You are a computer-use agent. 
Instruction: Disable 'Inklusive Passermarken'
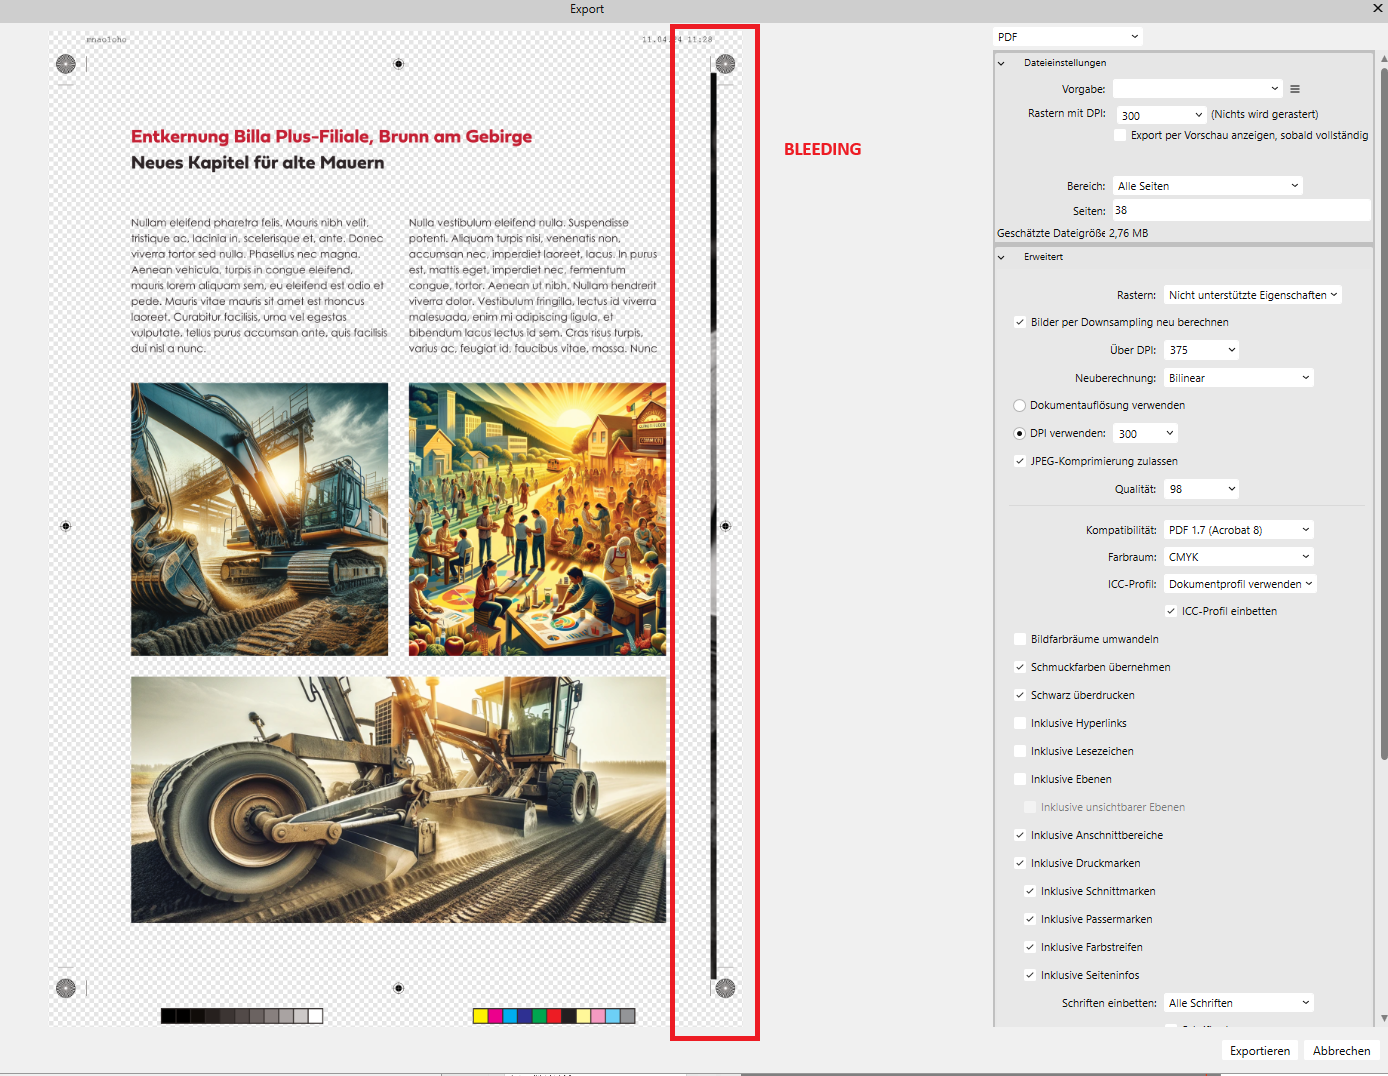[1030, 919]
